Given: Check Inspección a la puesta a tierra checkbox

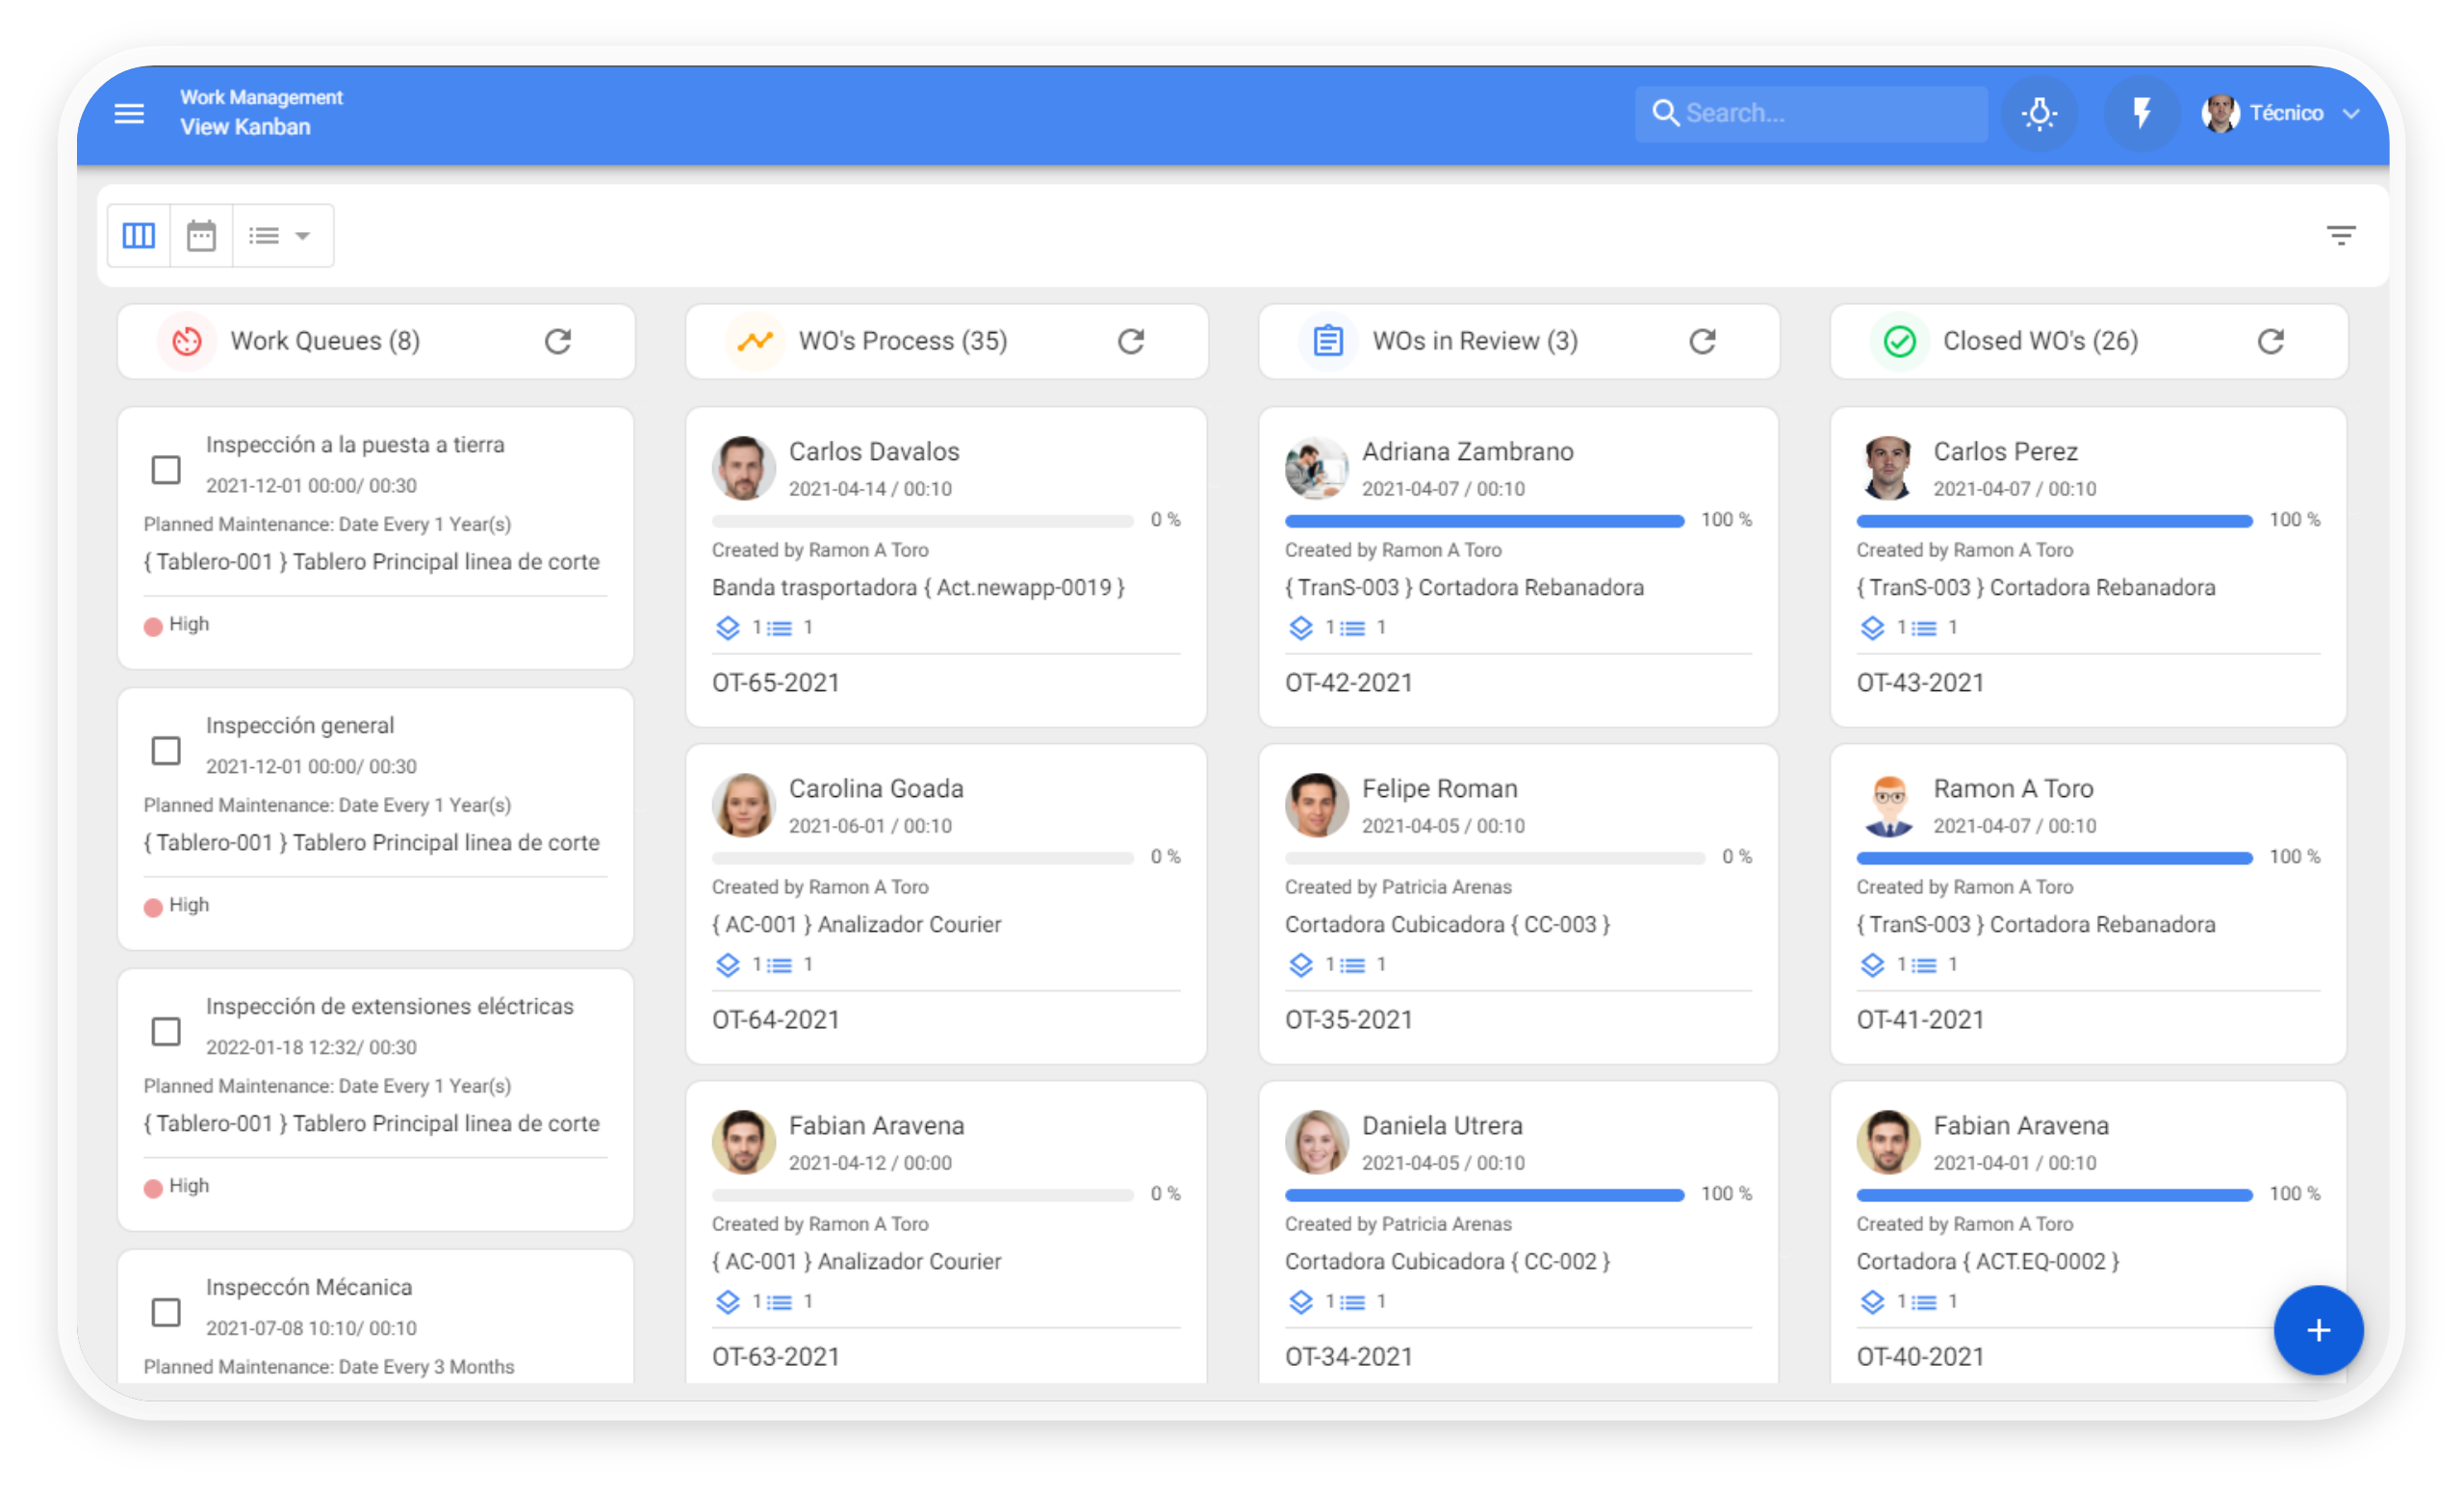Looking at the screenshot, I should pyautogui.click(x=166, y=470).
